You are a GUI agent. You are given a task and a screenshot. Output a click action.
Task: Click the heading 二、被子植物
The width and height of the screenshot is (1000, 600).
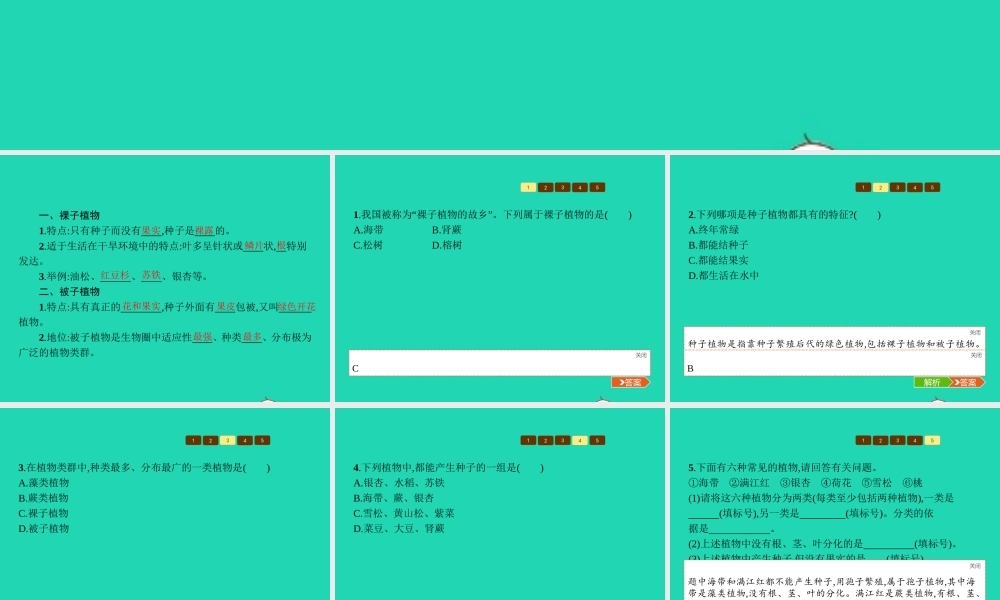click(69, 292)
